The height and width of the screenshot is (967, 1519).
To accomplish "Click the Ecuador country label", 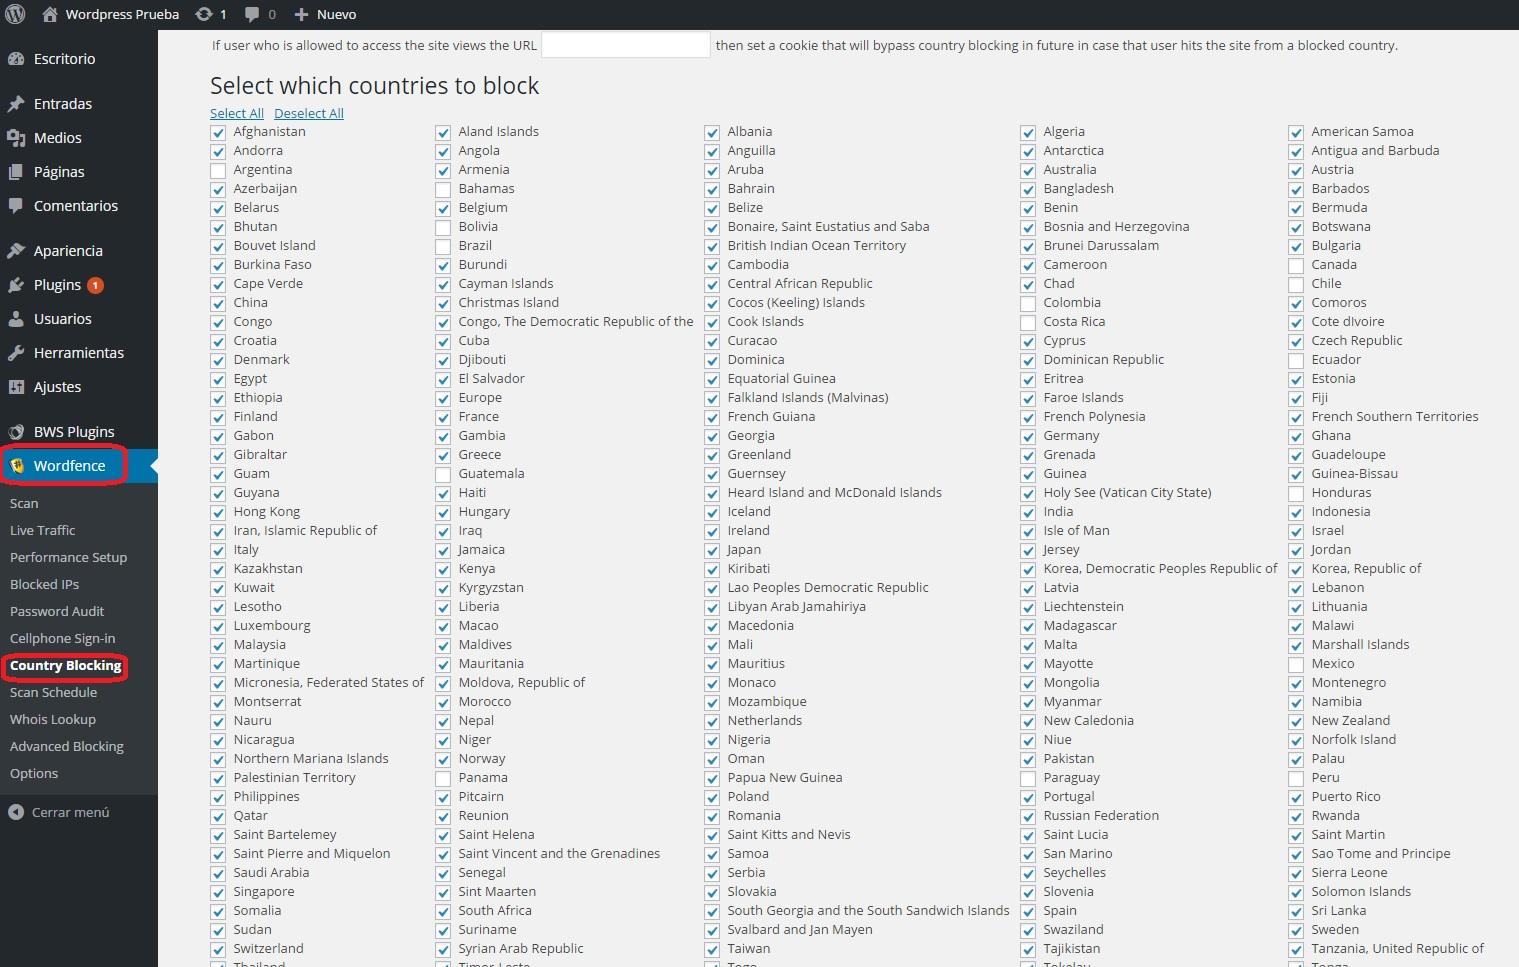I will click(x=1336, y=360).
